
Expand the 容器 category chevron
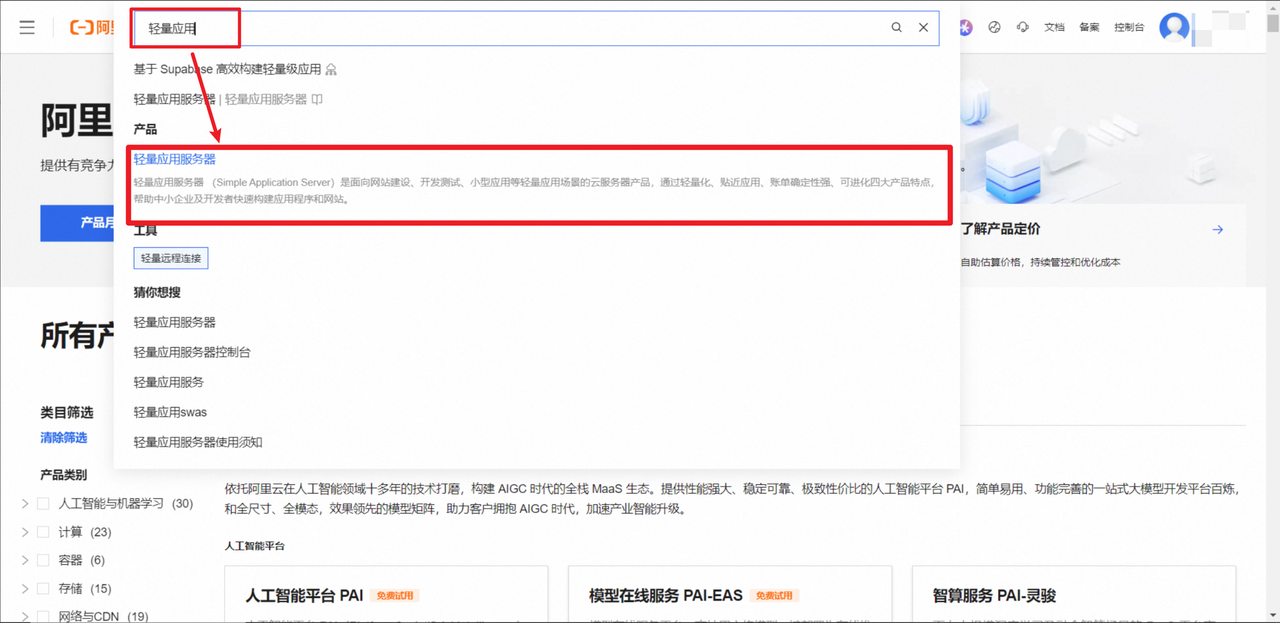(25, 560)
